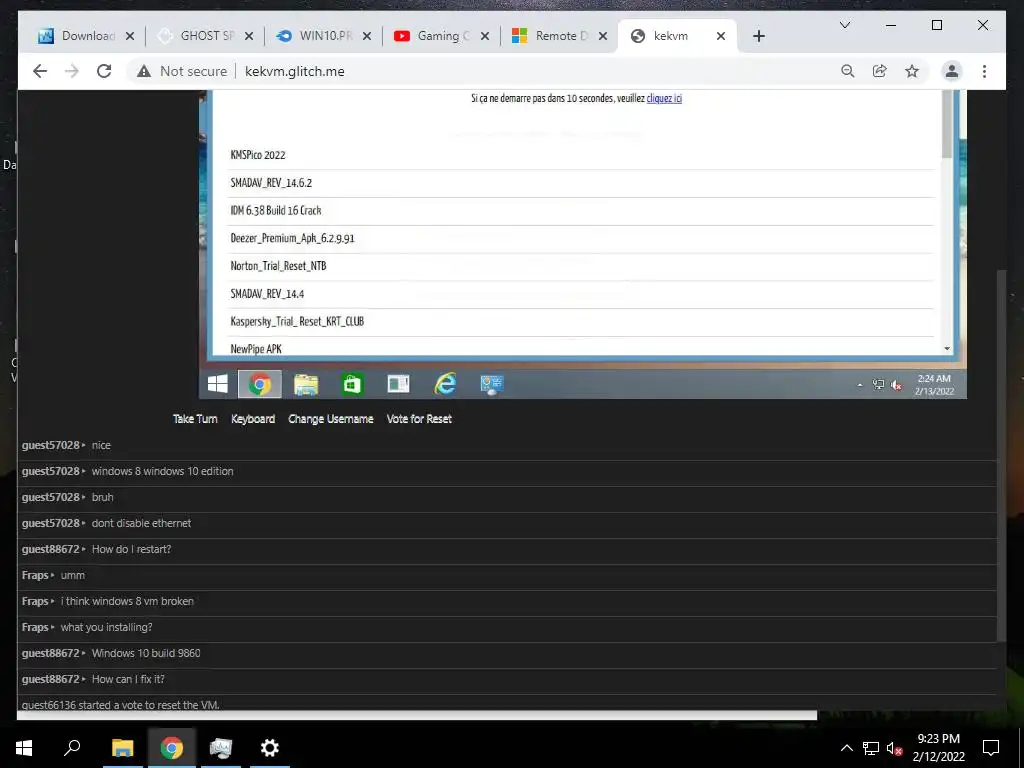Open IDM 6.38 Build 16 Crack entry

(x=276, y=210)
